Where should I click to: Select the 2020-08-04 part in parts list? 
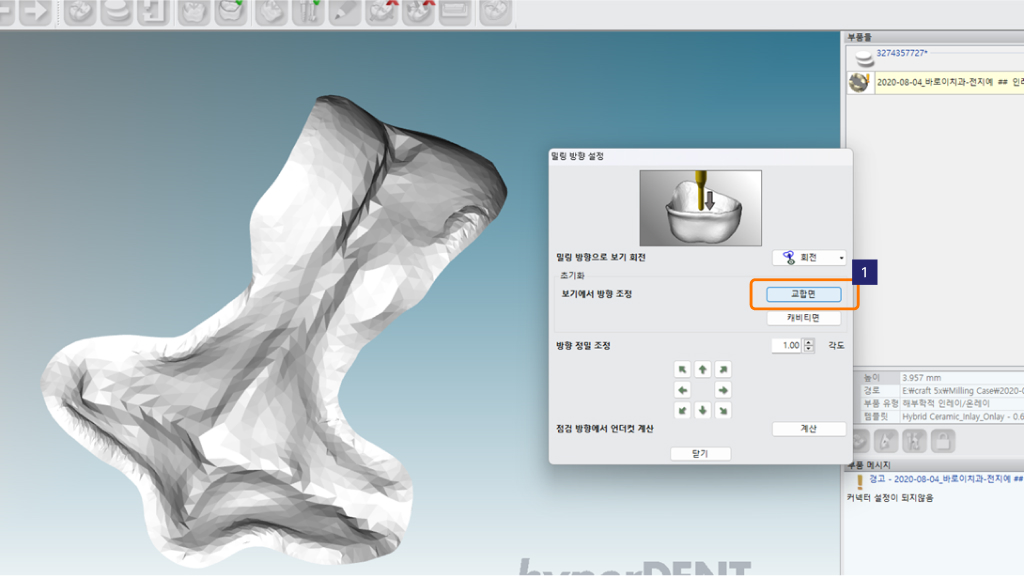pos(945,83)
